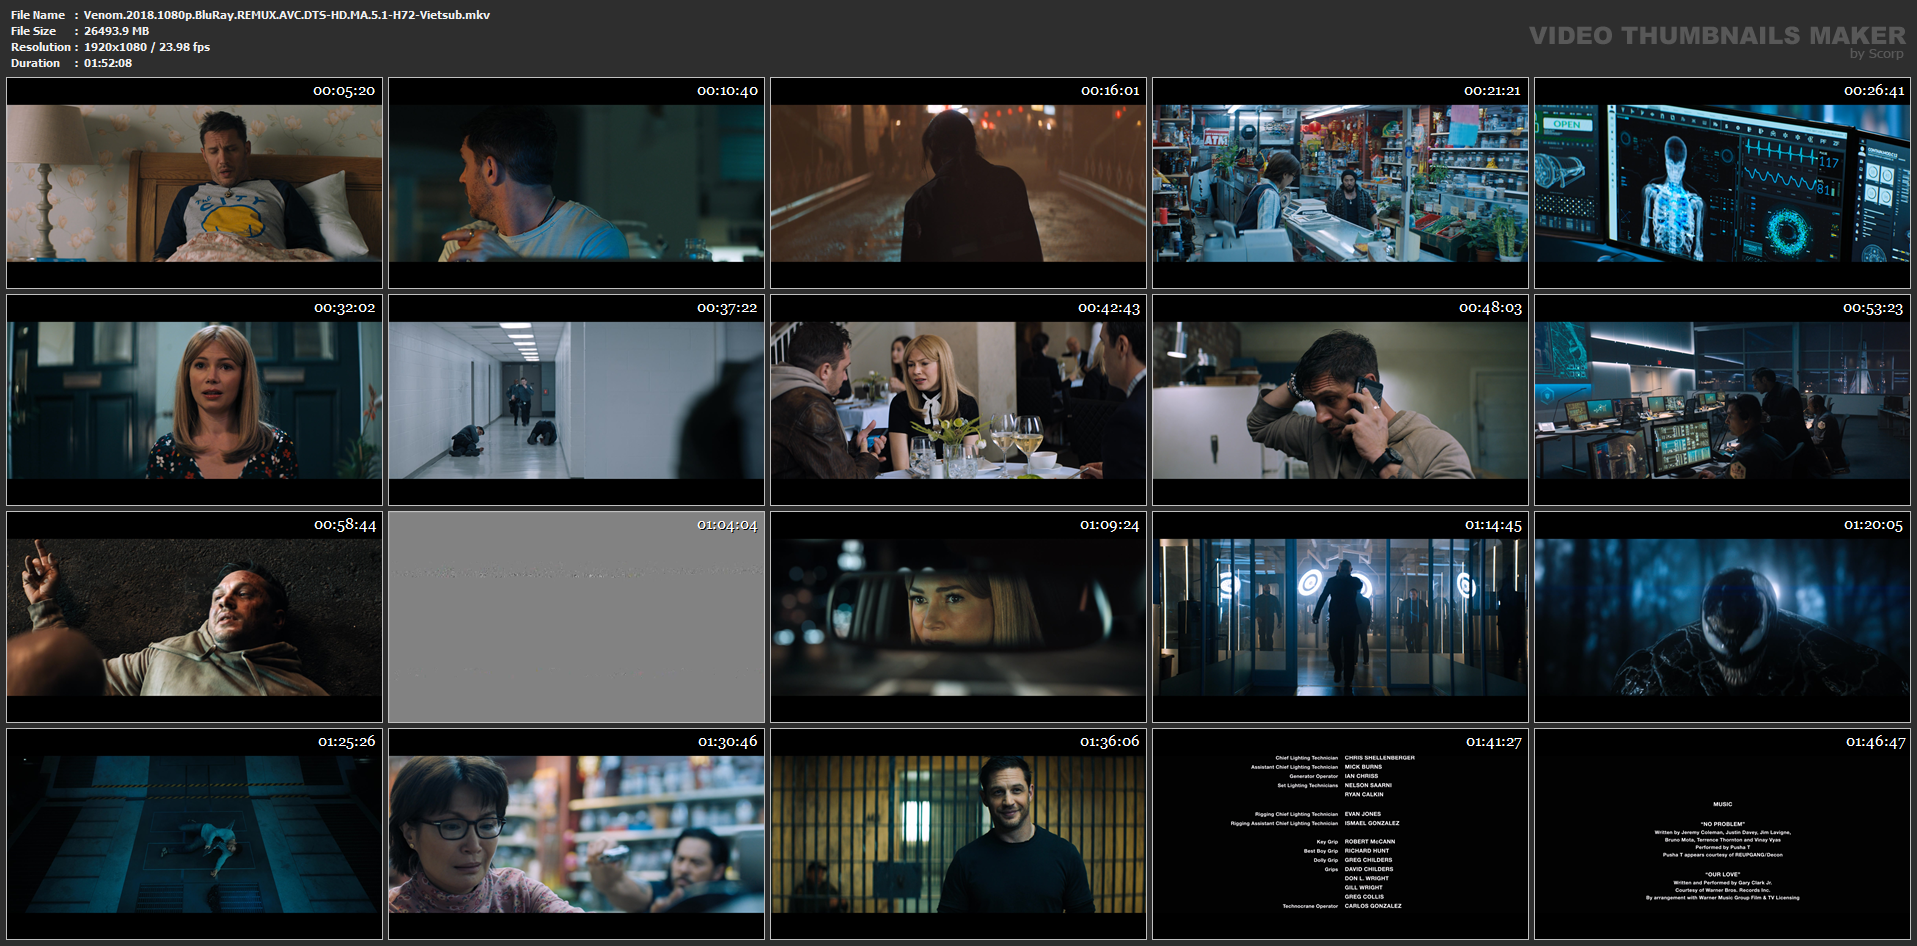Click the duration value 01:52:08
Viewport: 1917px width, 946px height.
(x=108, y=63)
